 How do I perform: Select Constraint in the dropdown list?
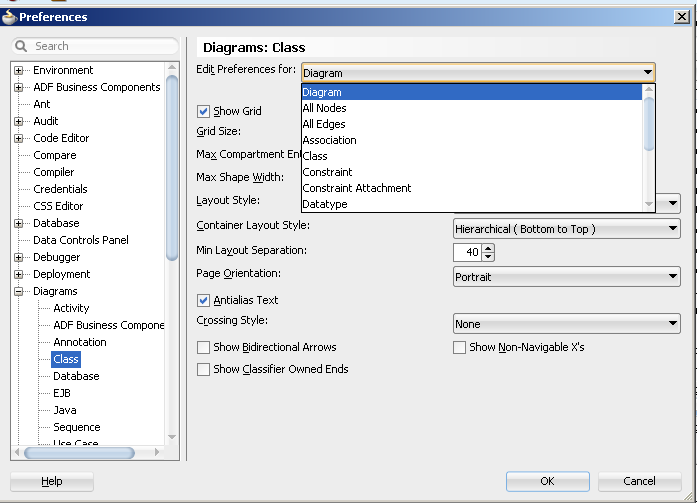[x=472, y=172]
